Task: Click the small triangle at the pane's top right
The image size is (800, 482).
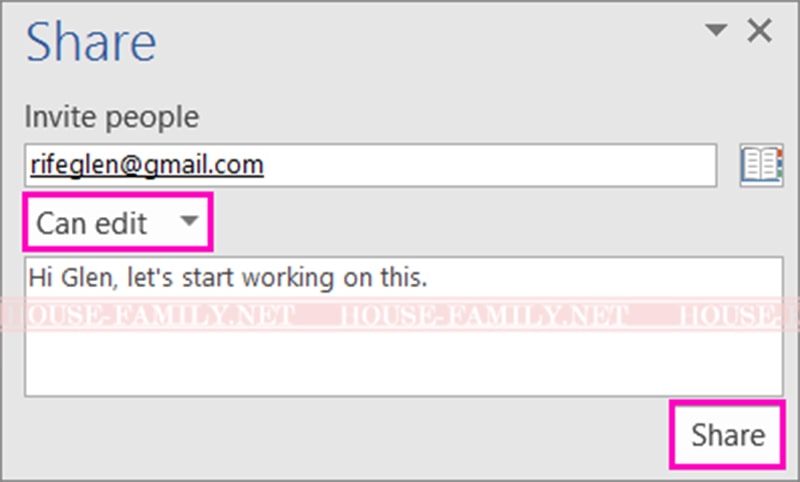Action: [x=716, y=30]
